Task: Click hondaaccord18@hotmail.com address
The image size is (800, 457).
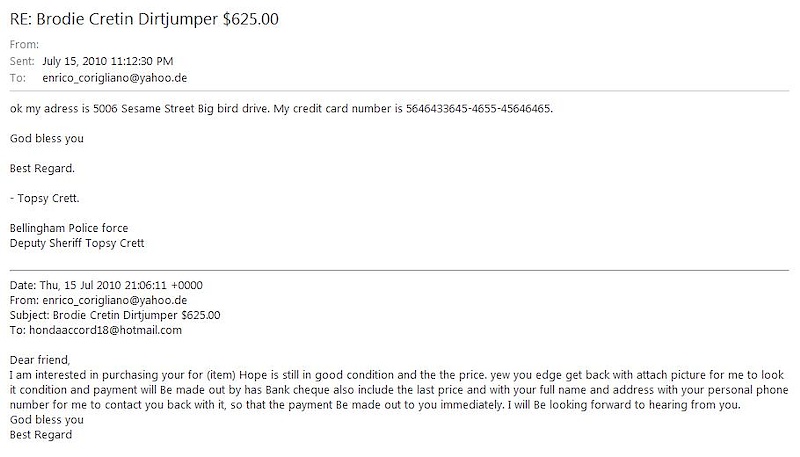Action: click(x=105, y=330)
